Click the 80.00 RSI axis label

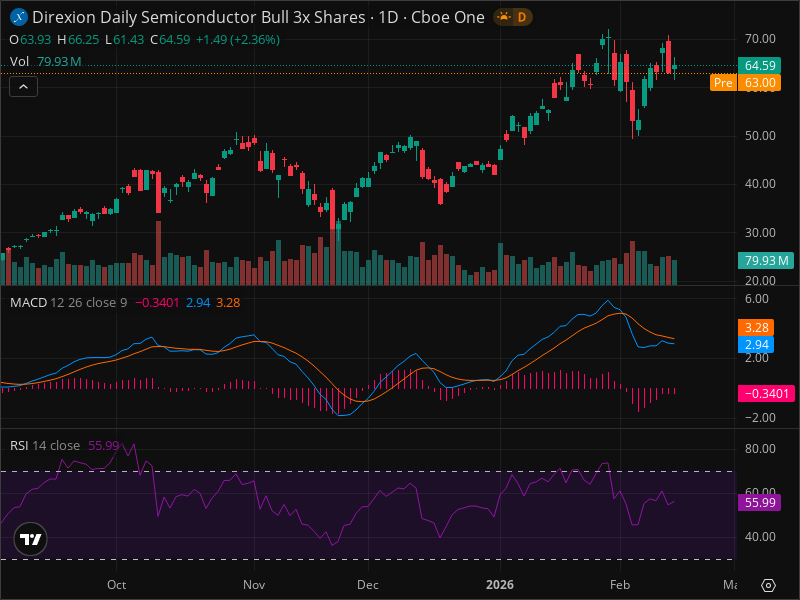coord(760,449)
